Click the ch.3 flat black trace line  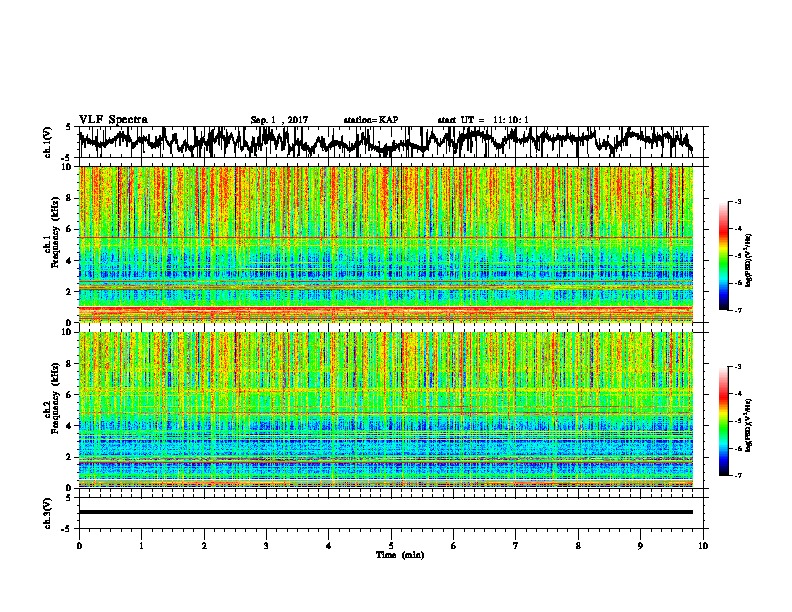[x=385, y=512]
